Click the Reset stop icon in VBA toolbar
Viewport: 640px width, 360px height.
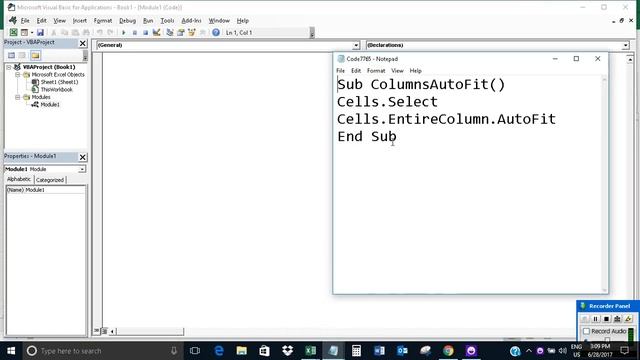coord(145,32)
